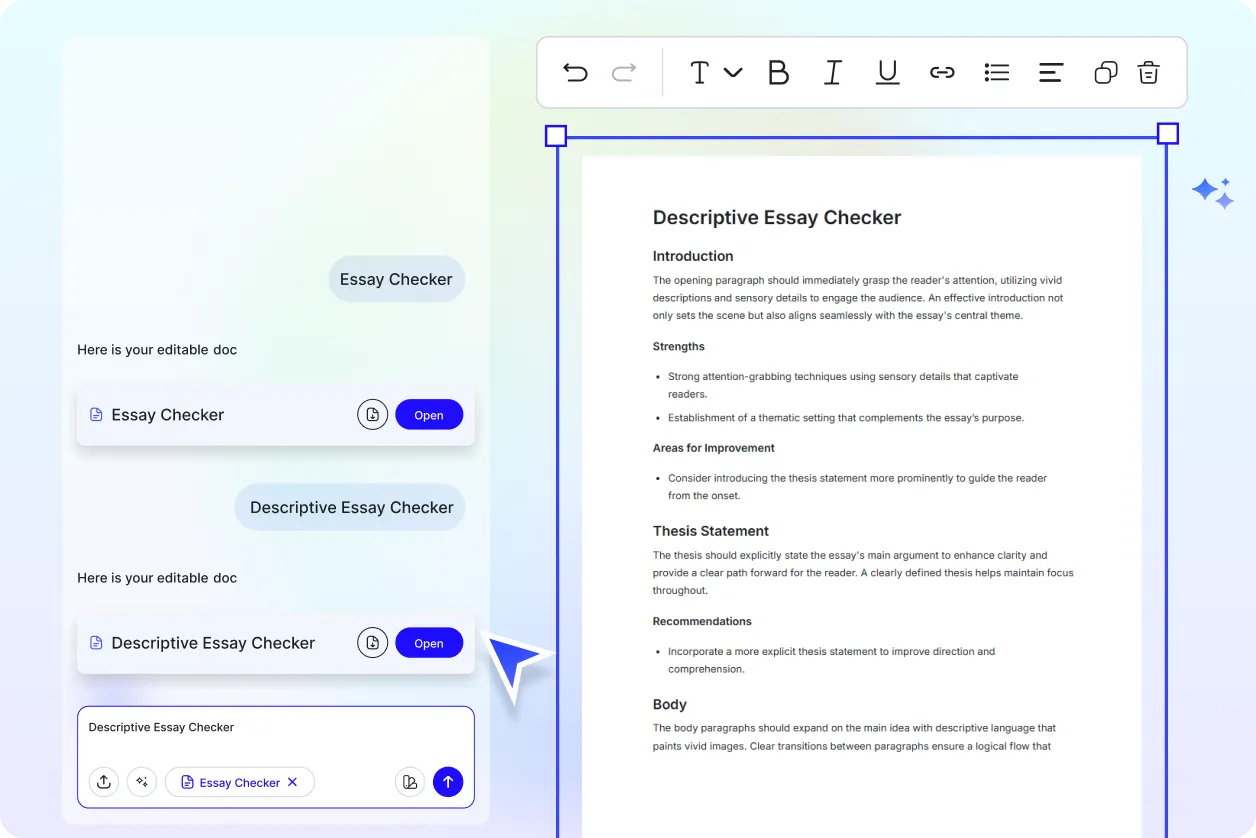Viewport: 1256px width, 838px height.
Task: Toggle underline formatting
Action: point(887,72)
